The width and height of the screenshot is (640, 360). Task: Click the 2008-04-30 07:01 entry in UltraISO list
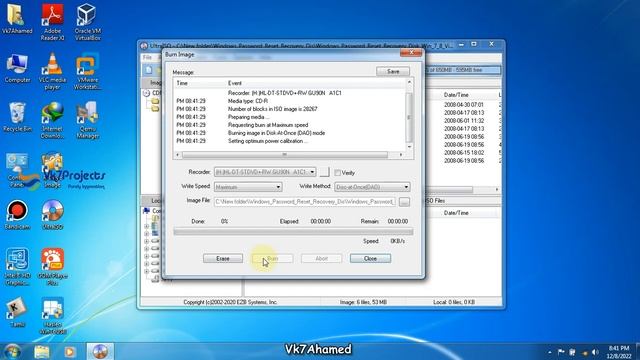pos(464,104)
